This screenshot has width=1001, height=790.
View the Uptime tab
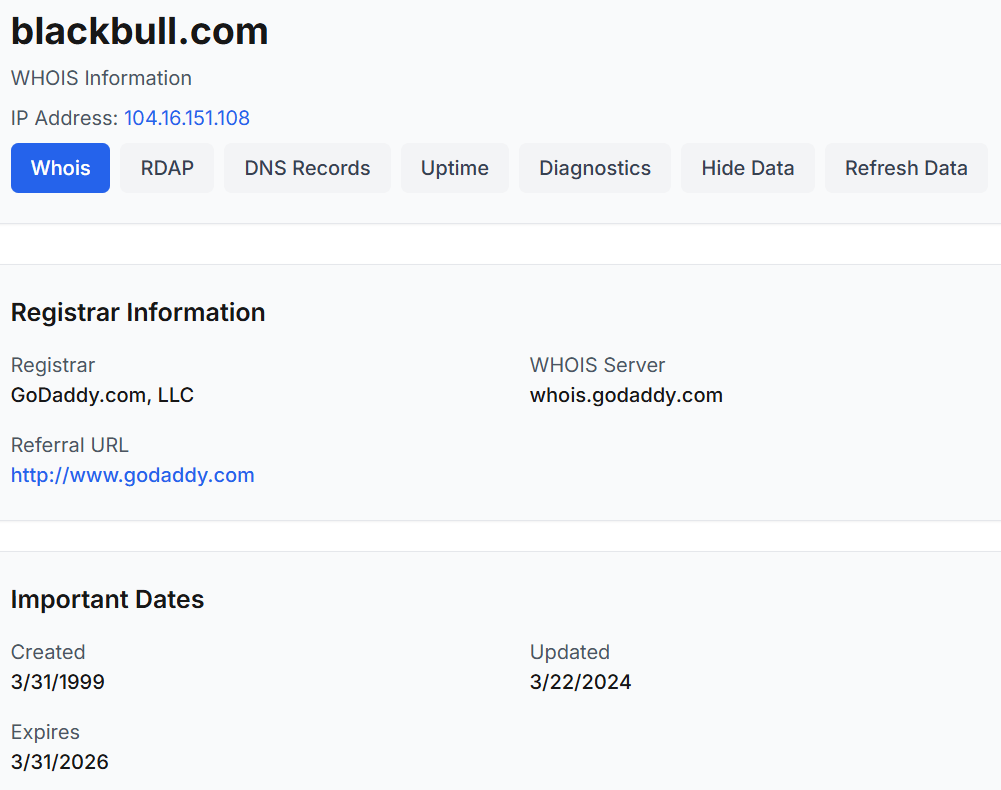click(x=455, y=168)
